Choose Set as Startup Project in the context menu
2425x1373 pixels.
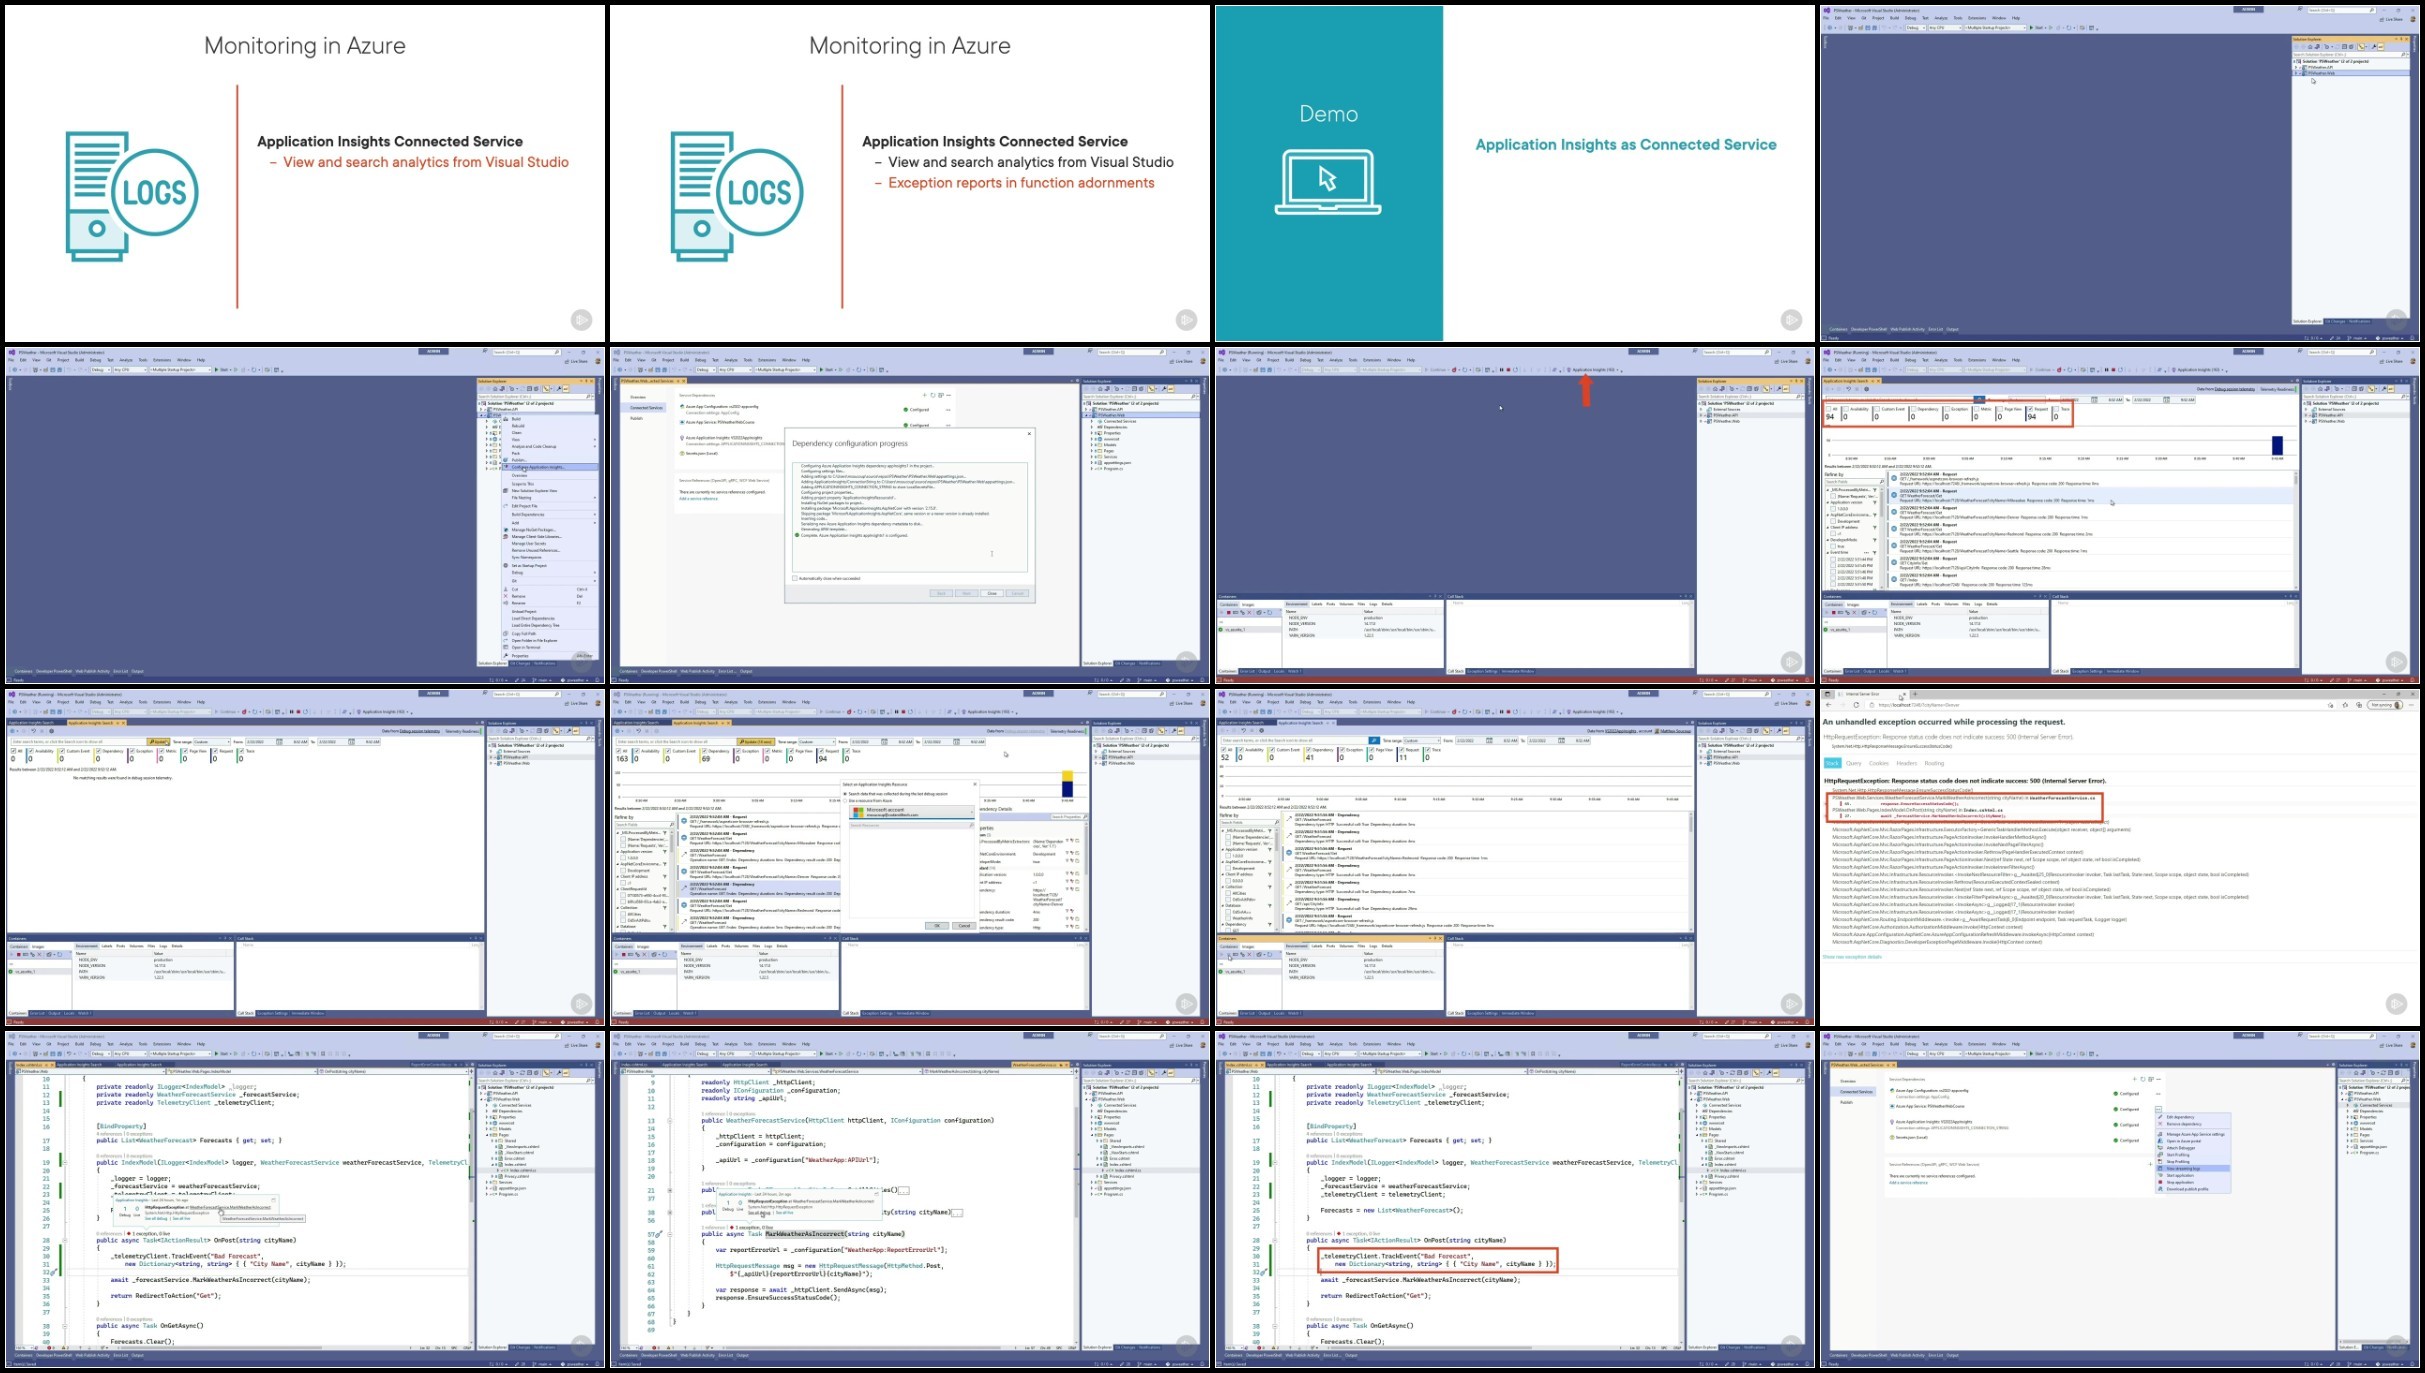coord(548,565)
